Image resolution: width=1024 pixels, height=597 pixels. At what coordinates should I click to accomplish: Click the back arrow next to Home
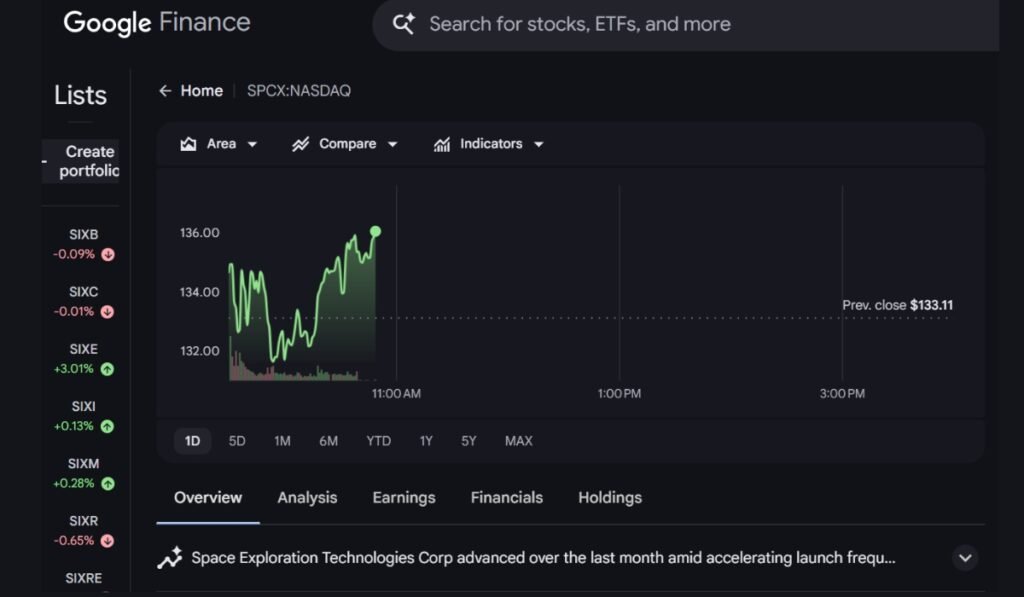(x=165, y=91)
